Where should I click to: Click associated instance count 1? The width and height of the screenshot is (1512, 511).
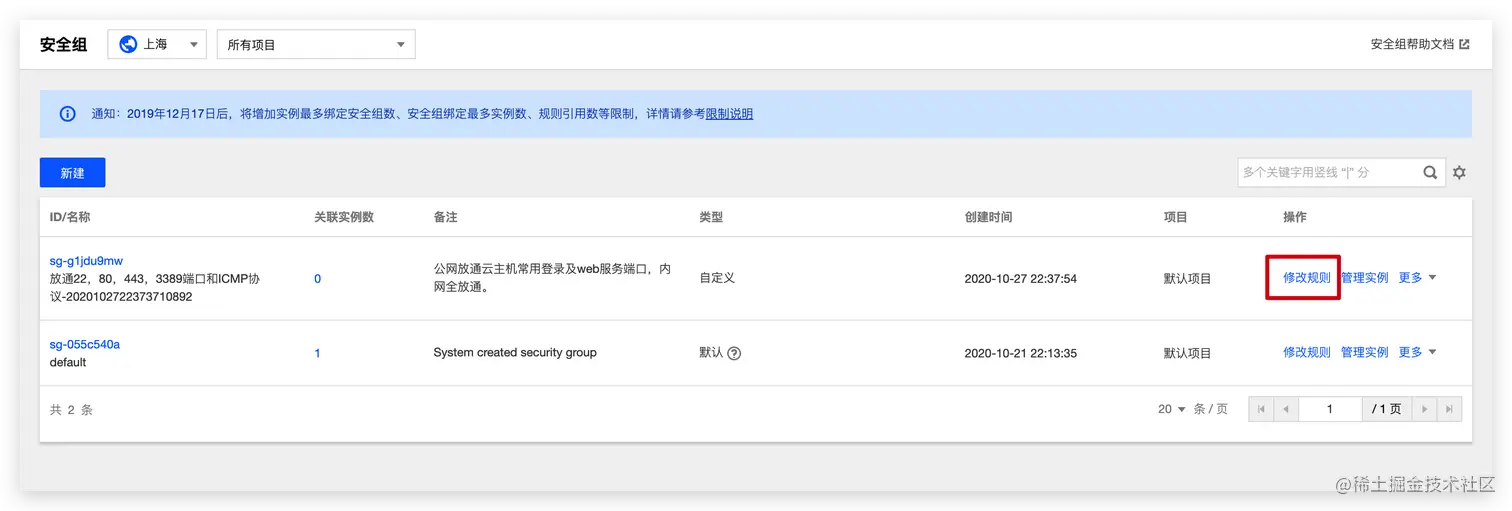pos(318,353)
